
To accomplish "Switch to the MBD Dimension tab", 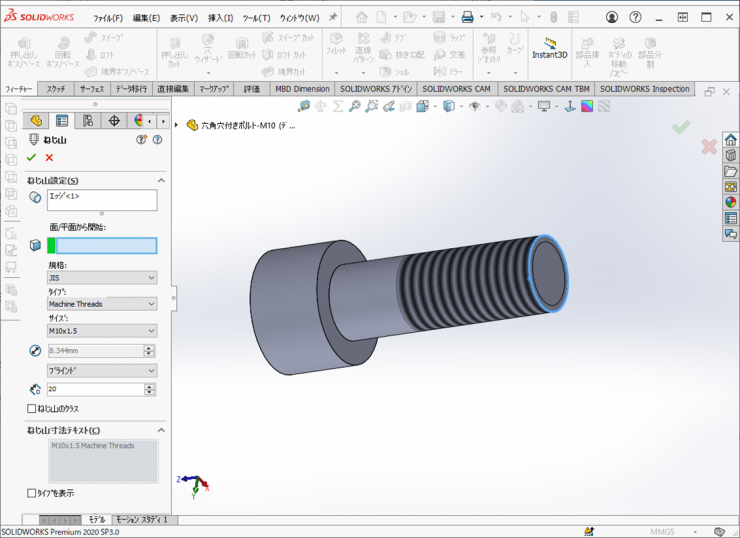I will [302, 89].
